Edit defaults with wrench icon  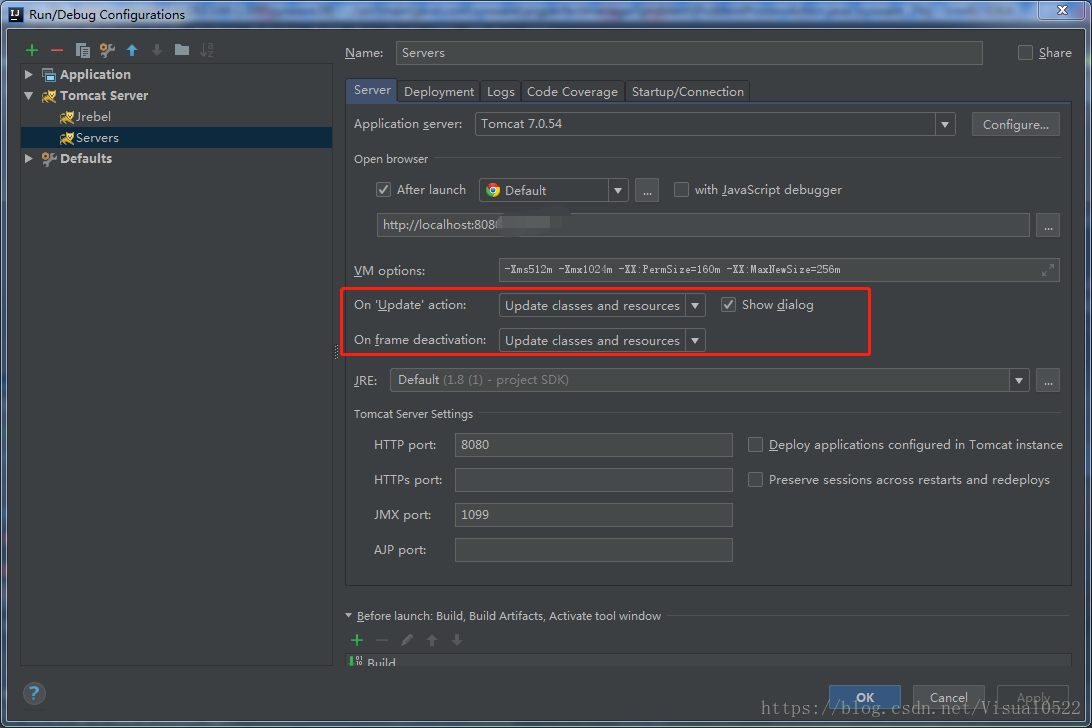[x=107, y=50]
